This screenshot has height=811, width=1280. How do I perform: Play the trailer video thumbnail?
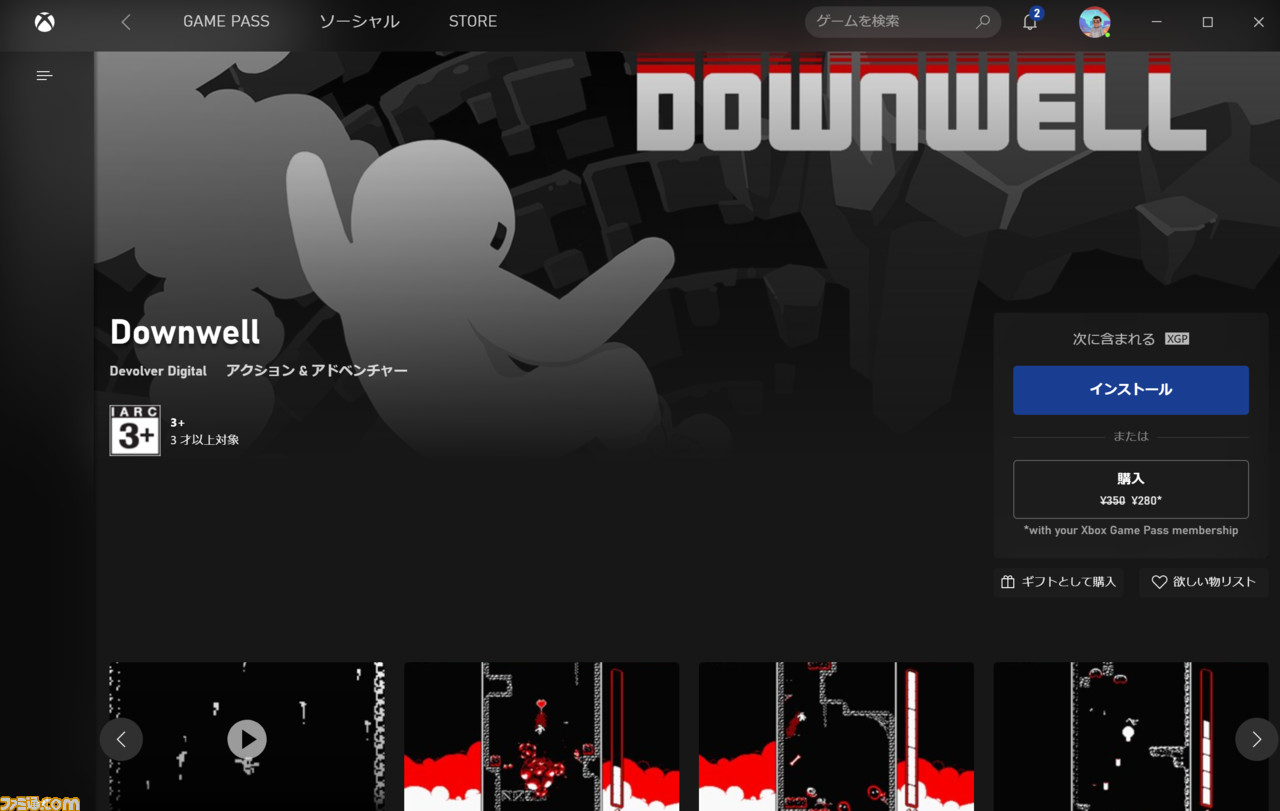pos(247,739)
